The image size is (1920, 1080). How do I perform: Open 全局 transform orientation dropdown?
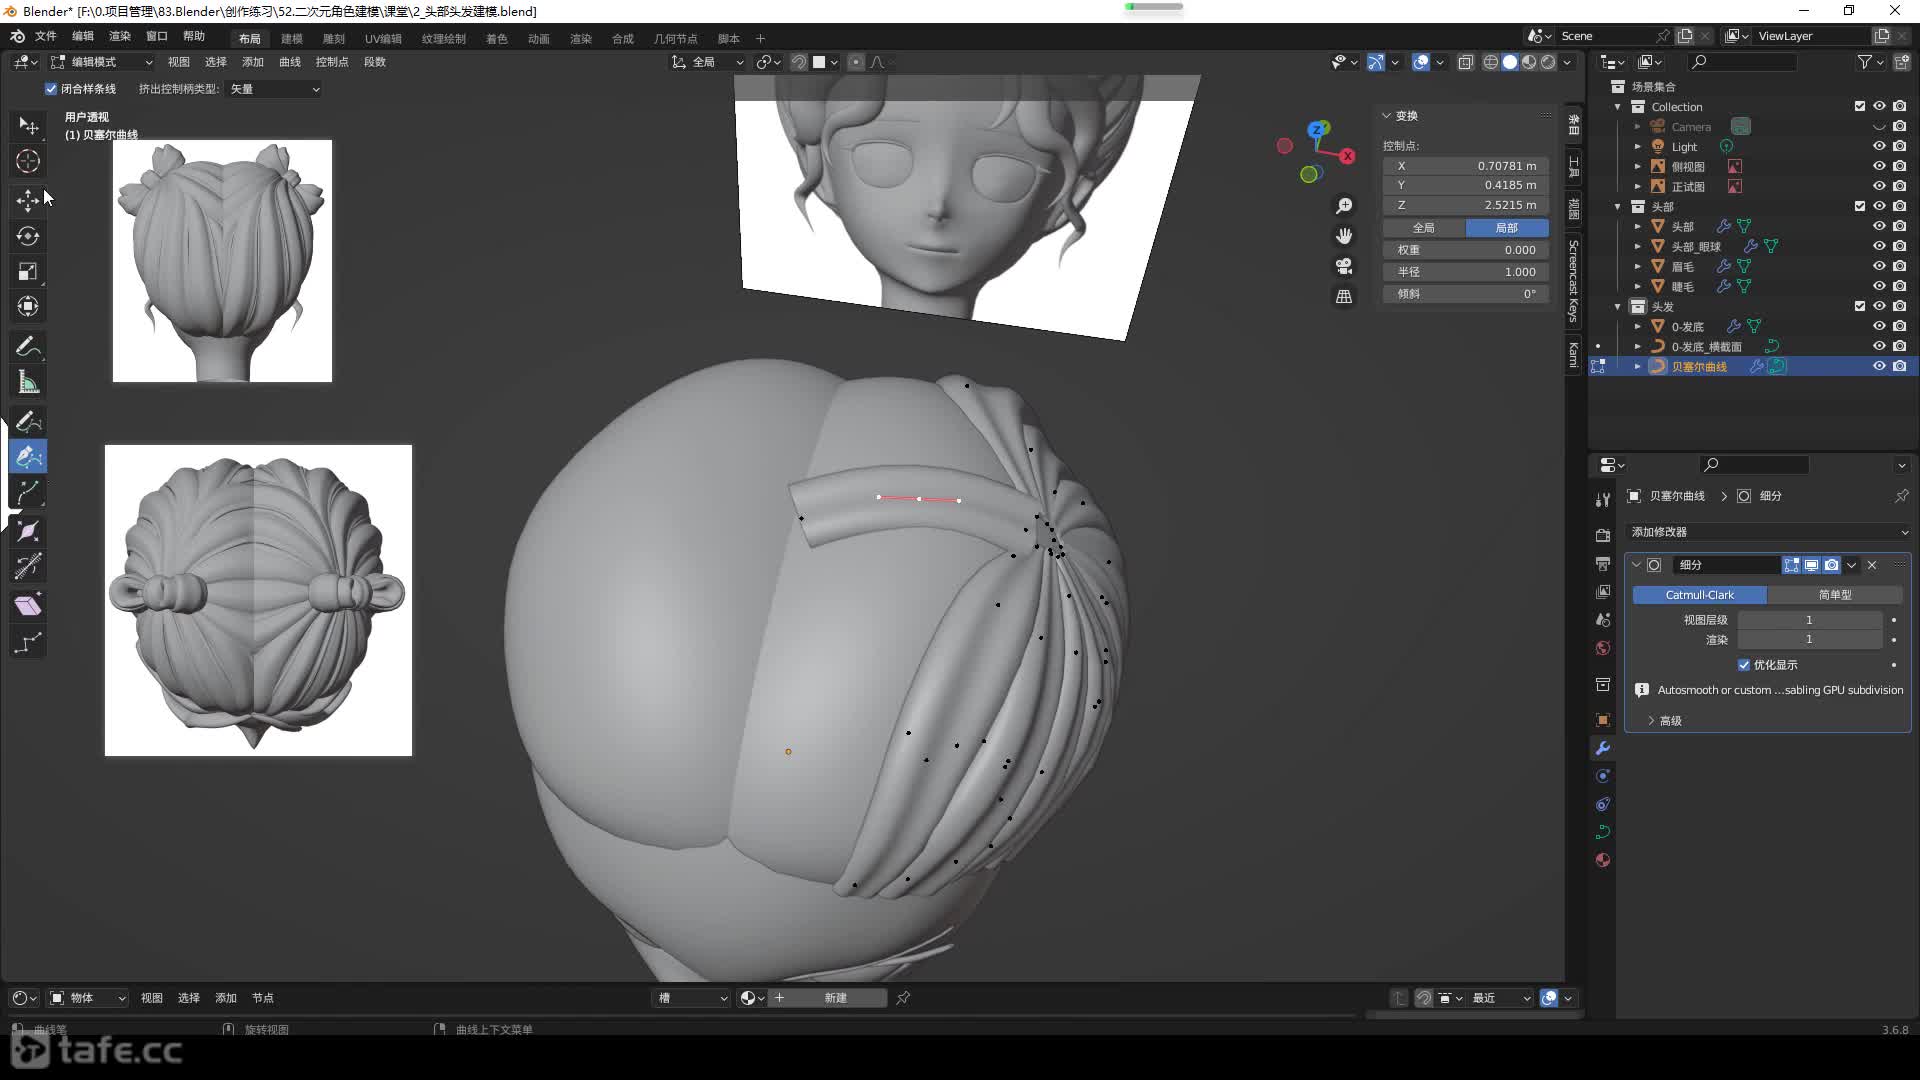tap(708, 62)
